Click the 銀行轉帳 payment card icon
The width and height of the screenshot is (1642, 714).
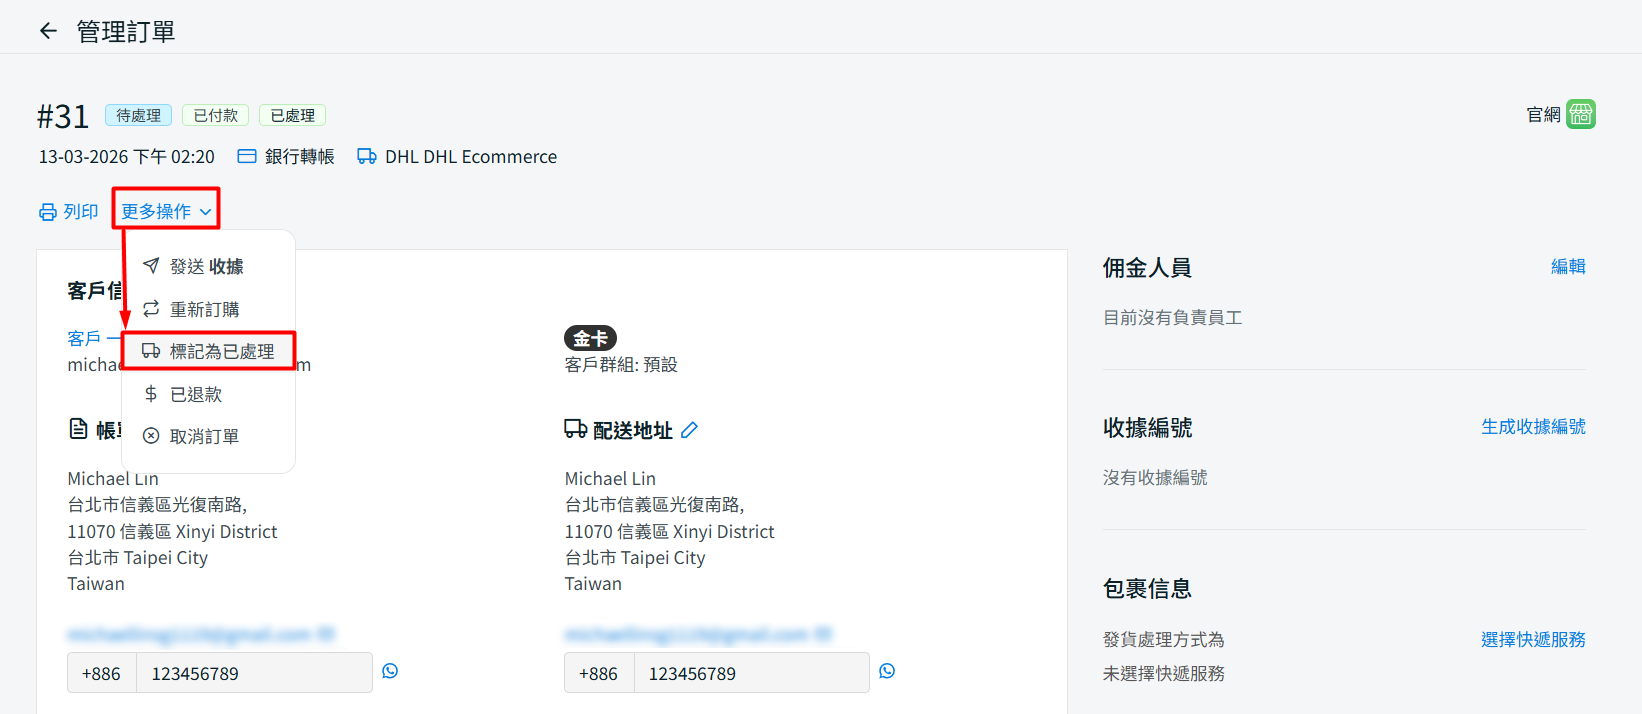[247, 157]
